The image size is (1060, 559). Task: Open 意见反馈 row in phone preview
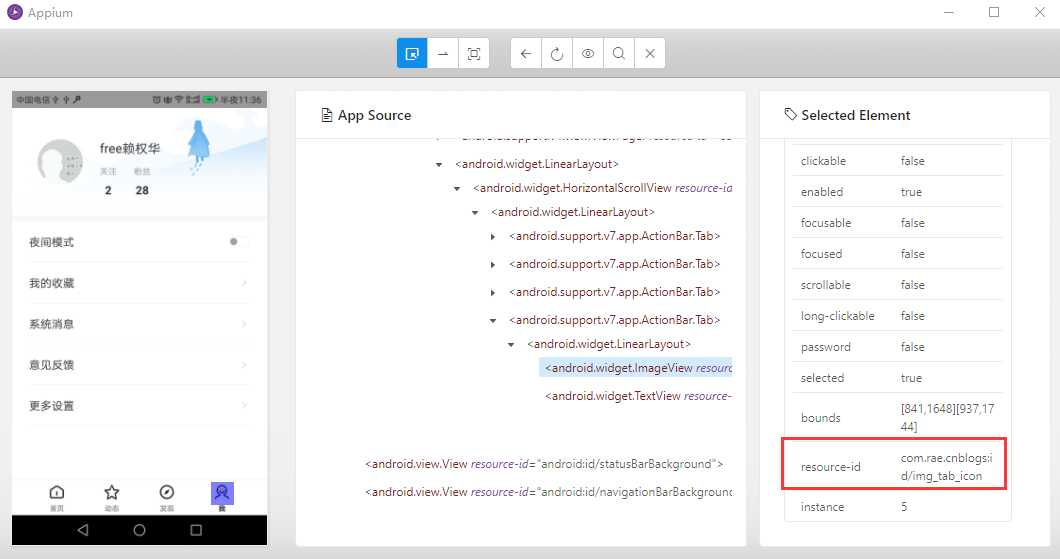[139, 365]
